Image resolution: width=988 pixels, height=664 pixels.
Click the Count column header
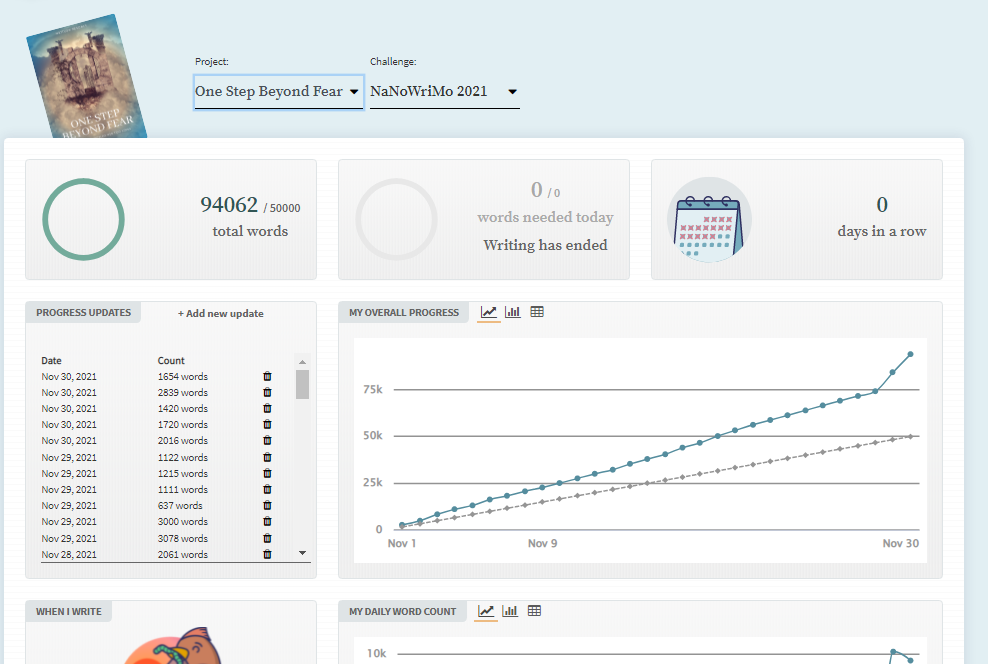[171, 361]
